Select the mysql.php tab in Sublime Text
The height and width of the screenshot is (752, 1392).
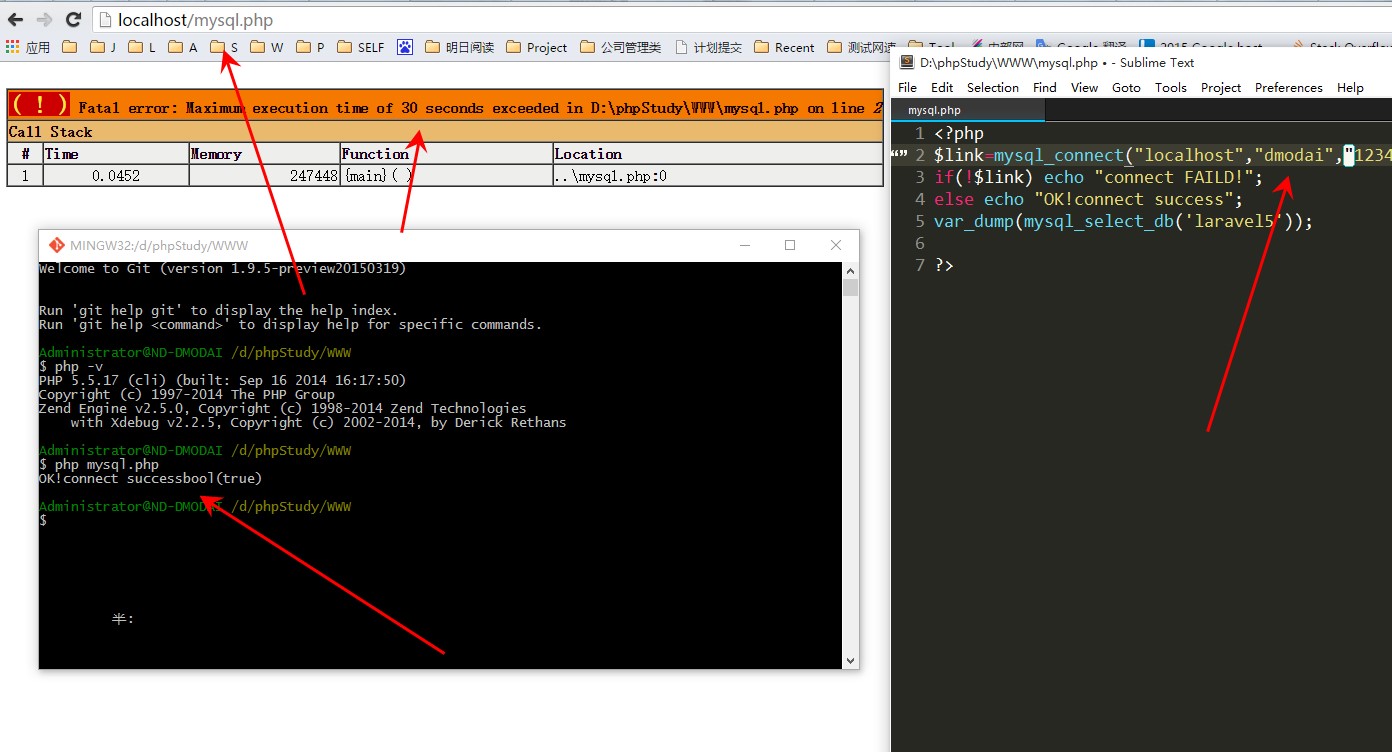click(x=967, y=110)
